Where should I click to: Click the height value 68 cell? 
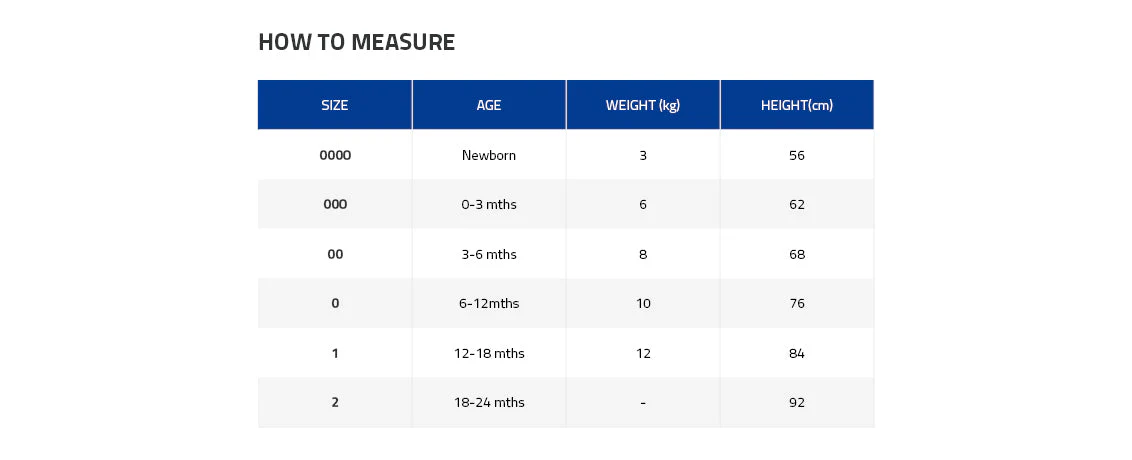point(797,254)
